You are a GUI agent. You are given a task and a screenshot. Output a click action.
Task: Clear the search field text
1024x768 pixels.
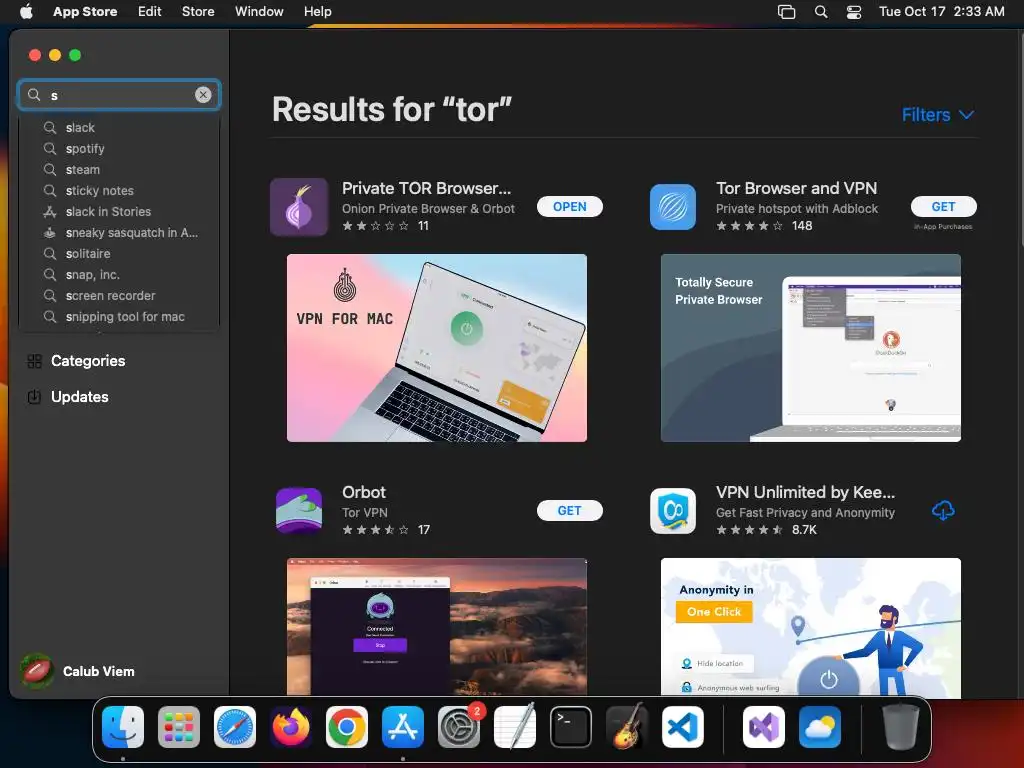[x=203, y=95]
